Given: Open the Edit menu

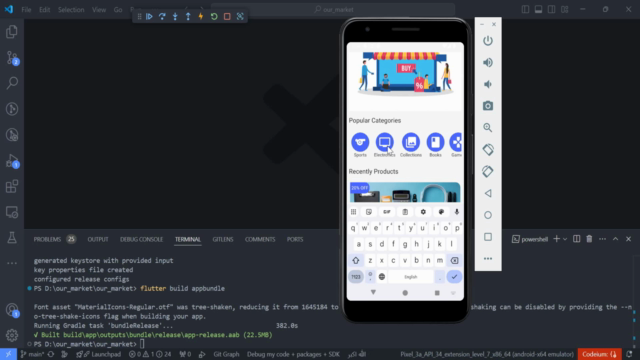Looking at the screenshot, I should 44,9.
